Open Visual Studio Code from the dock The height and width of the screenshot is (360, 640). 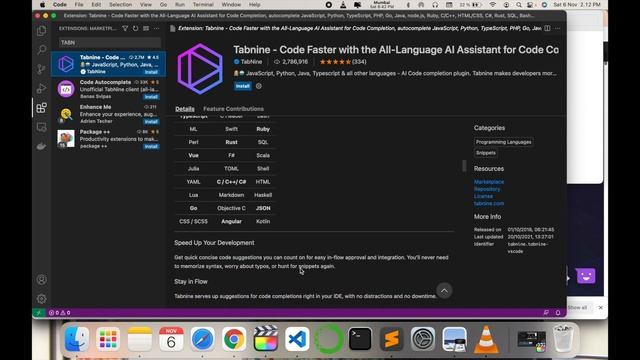tap(297, 339)
